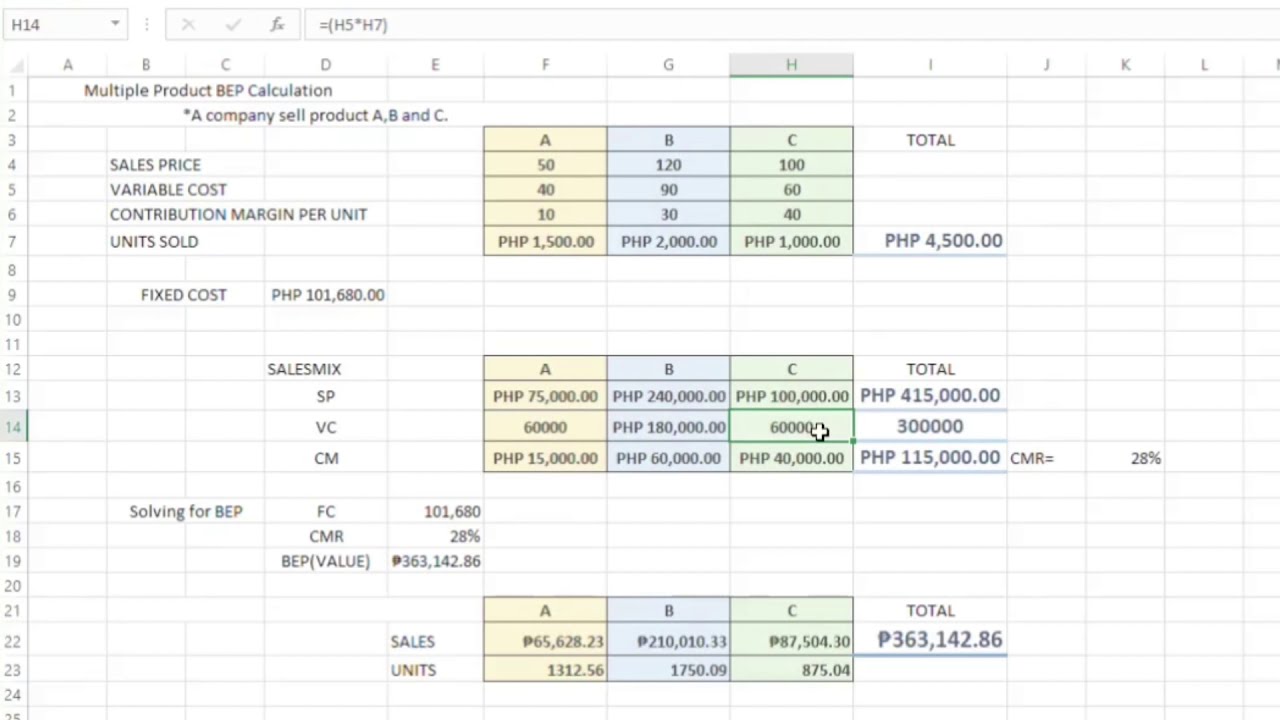Click the Enter checkmark in formula bar
Viewport: 1280px width, 720px height.
pos(233,25)
